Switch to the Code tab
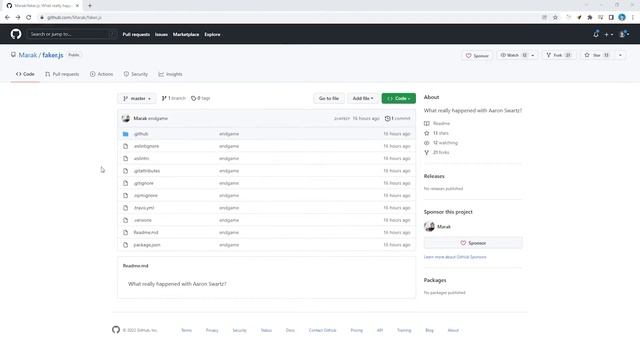Image resolution: width=640 pixels, height=360 pixels. 25,74
